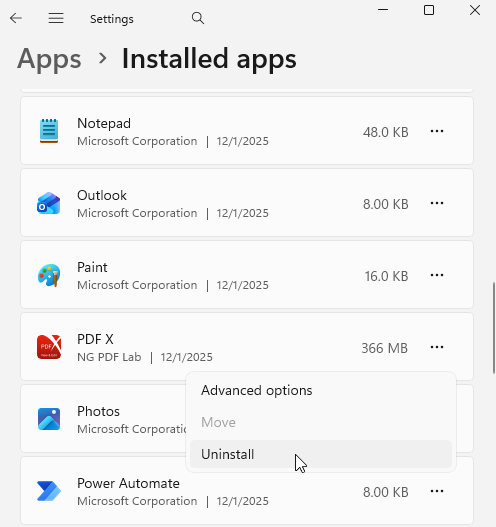Navigate to the Apps breadcrumb link
The width and height of the screenshot is (496, 527).
pos(49,59)
